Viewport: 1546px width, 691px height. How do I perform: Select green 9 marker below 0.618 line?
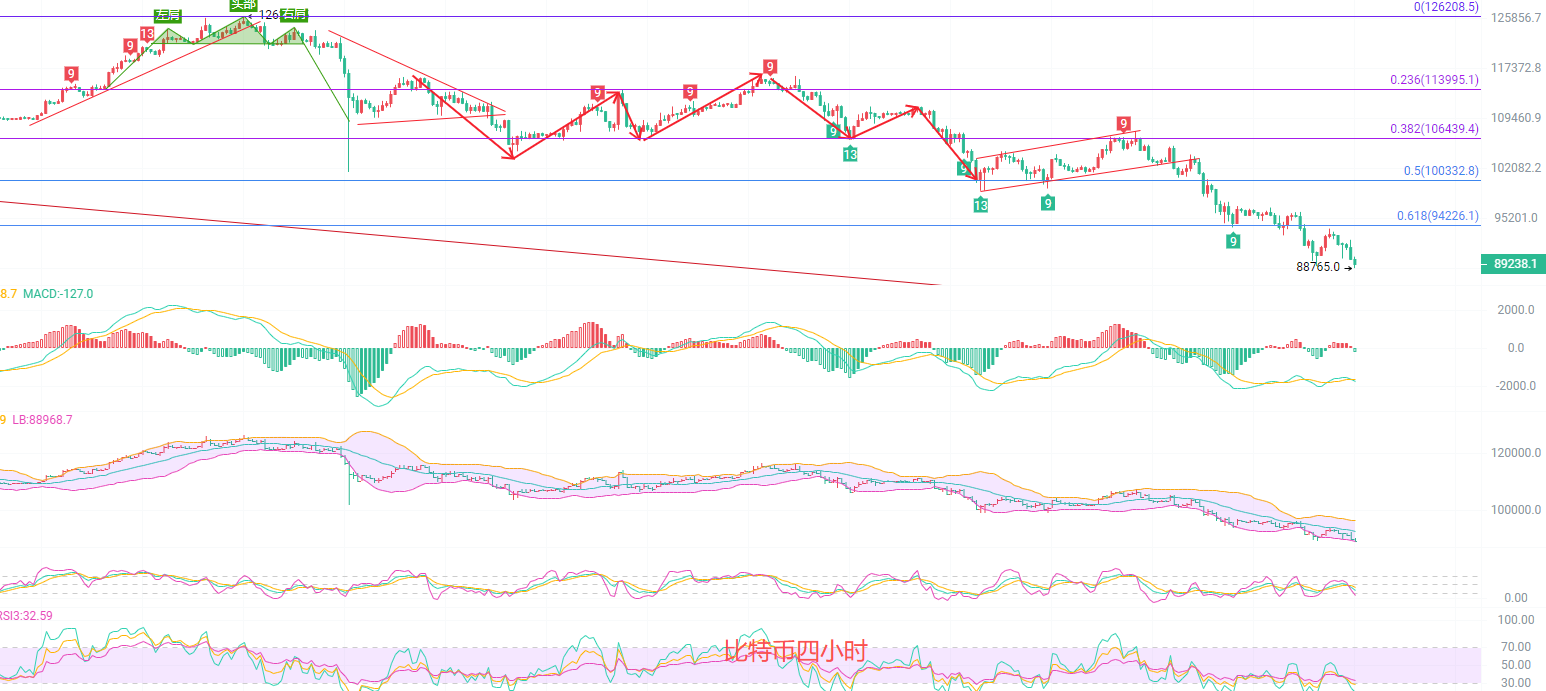pyautogui.click(x=1234, y=240)
